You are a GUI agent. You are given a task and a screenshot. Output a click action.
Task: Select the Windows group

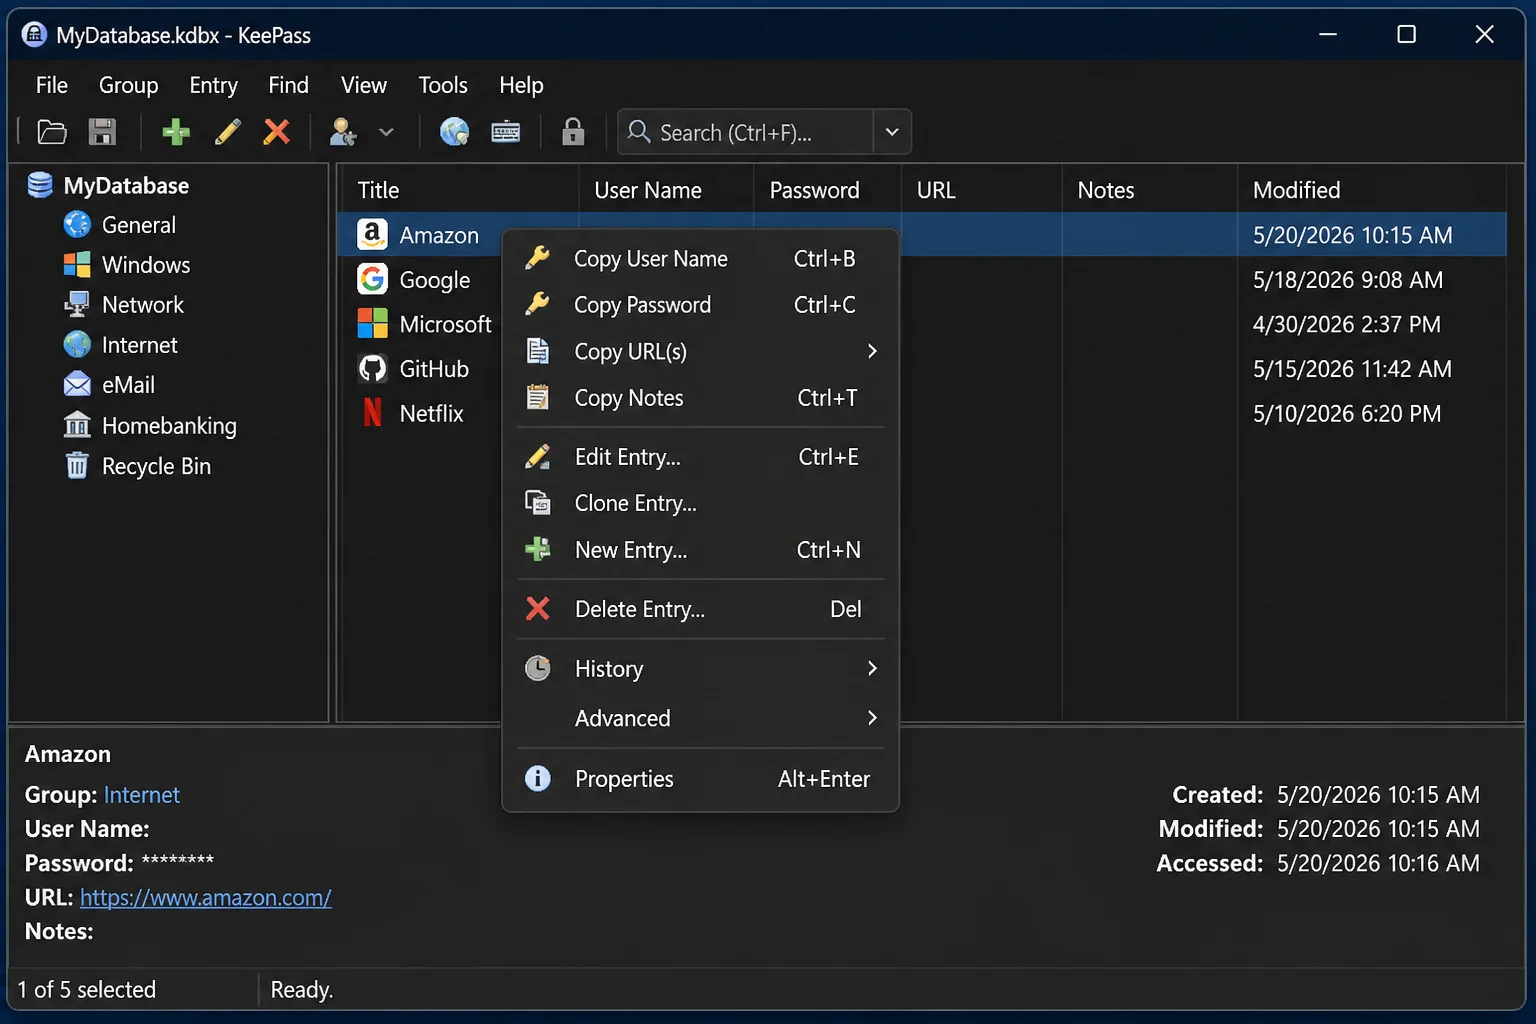(x=127, y=265)
